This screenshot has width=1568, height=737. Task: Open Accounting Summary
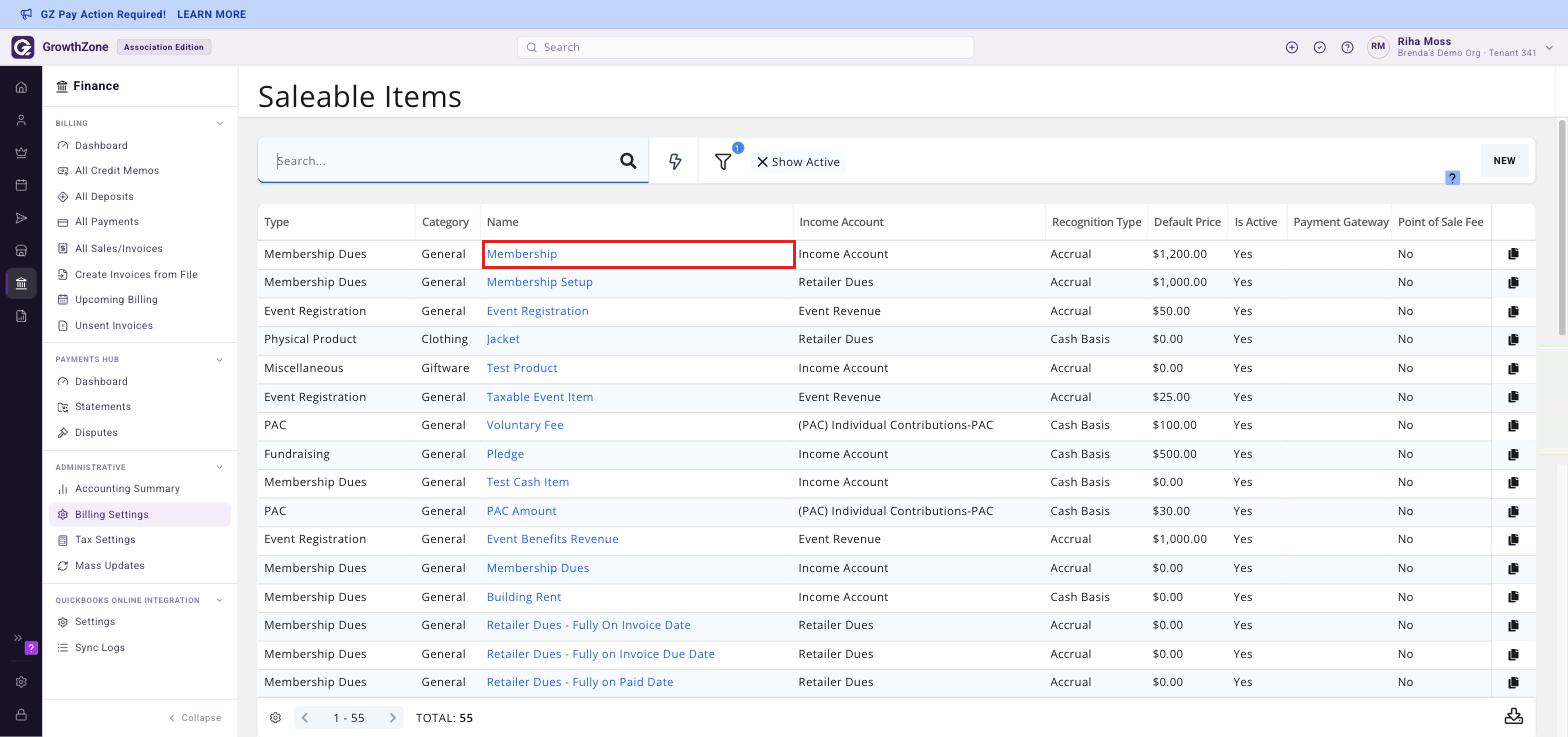127,489
